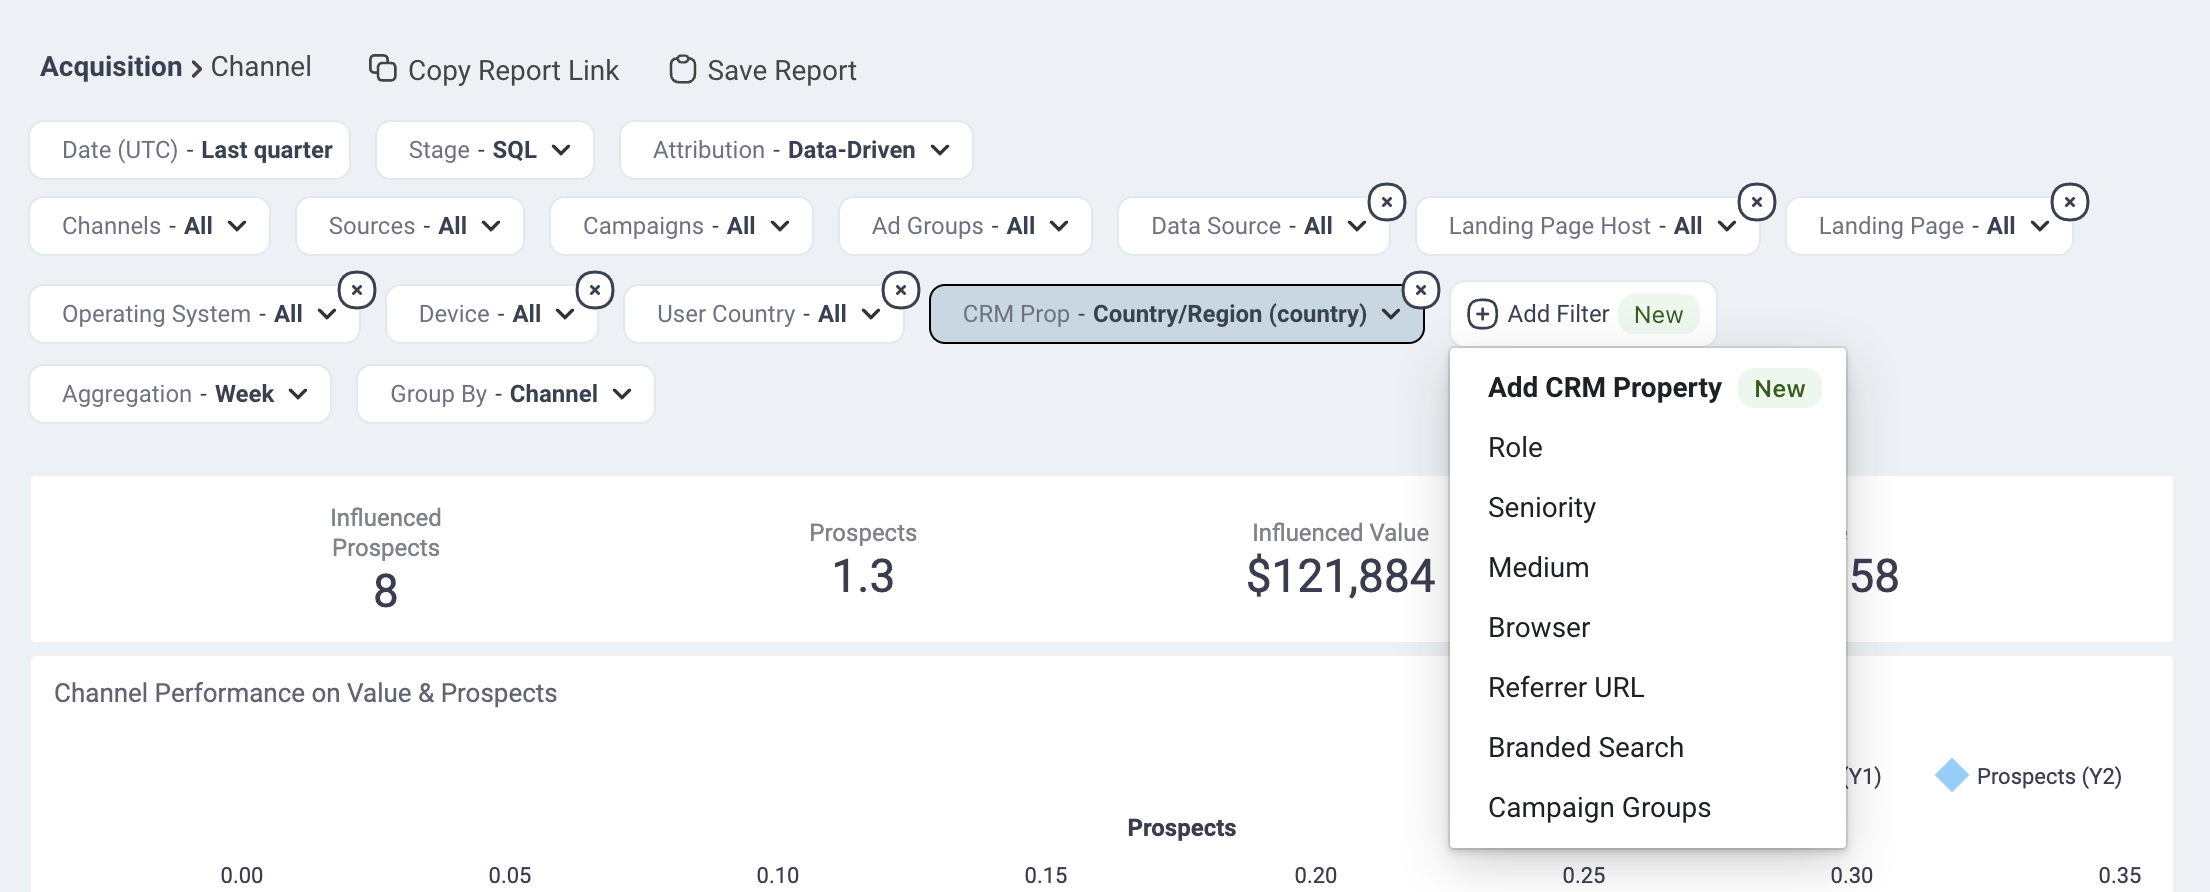Click the Prospects axis title
Image resolution: width=2210 pixels, height=892 pixels.
point(1181,828)
